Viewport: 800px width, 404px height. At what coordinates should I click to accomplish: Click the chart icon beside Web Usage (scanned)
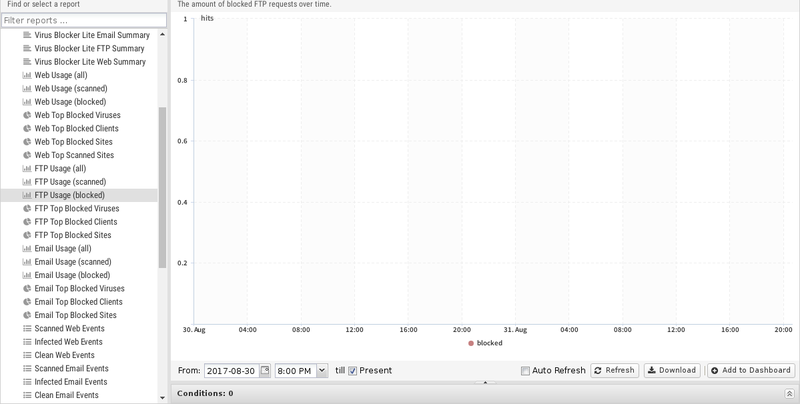[x=27, y=88]
